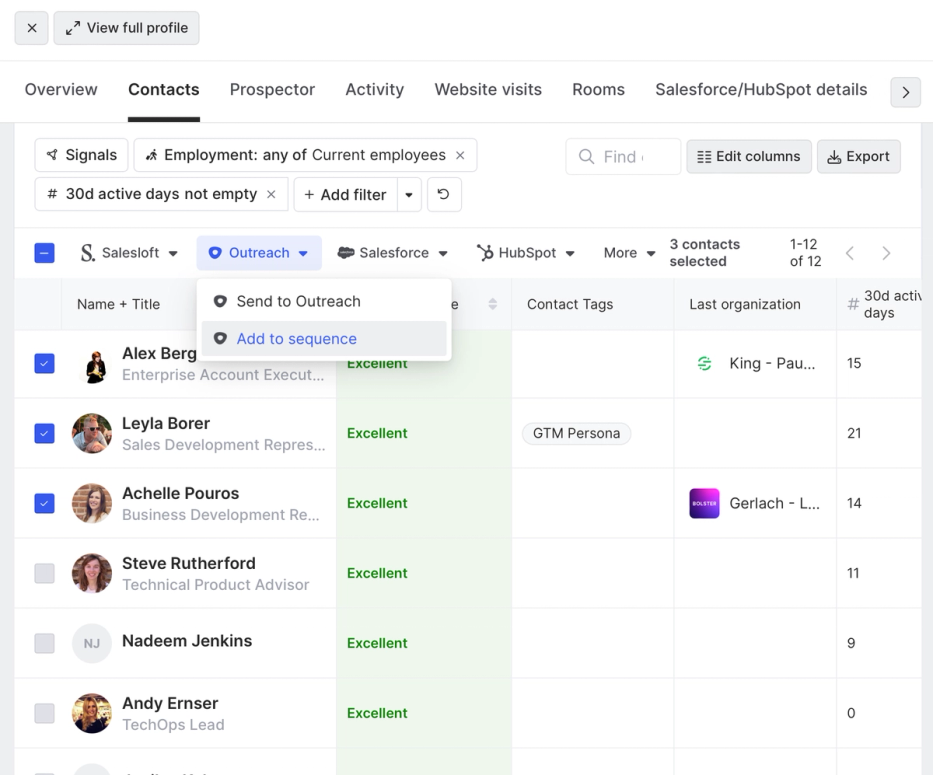Open Steve Rutherford's contact name

point(189,563)
